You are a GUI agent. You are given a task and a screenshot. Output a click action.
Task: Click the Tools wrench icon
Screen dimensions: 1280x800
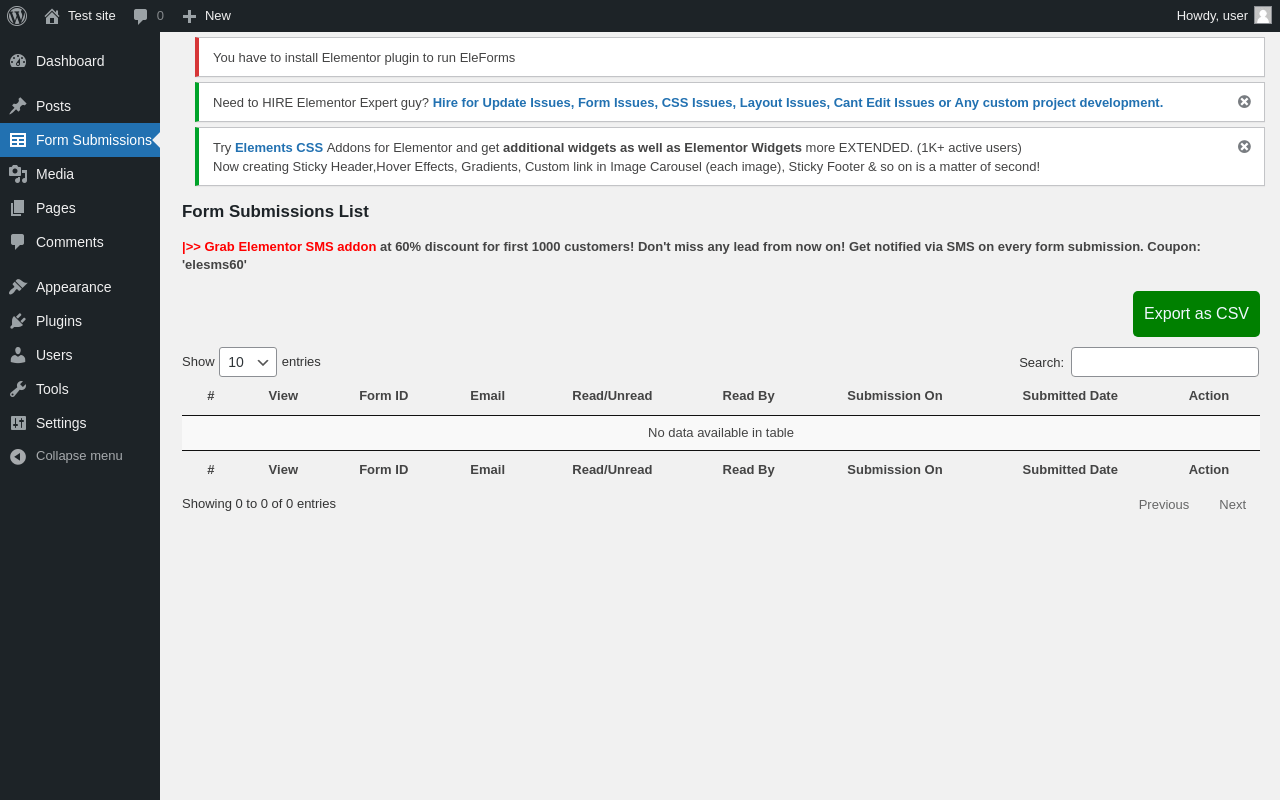18,389
